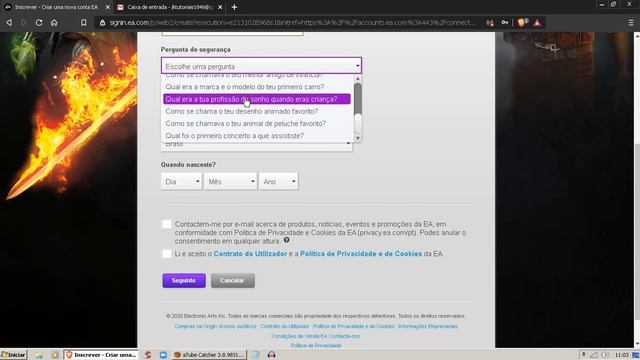Open footer Contrato do Utilizador link

tap(284, 326)
